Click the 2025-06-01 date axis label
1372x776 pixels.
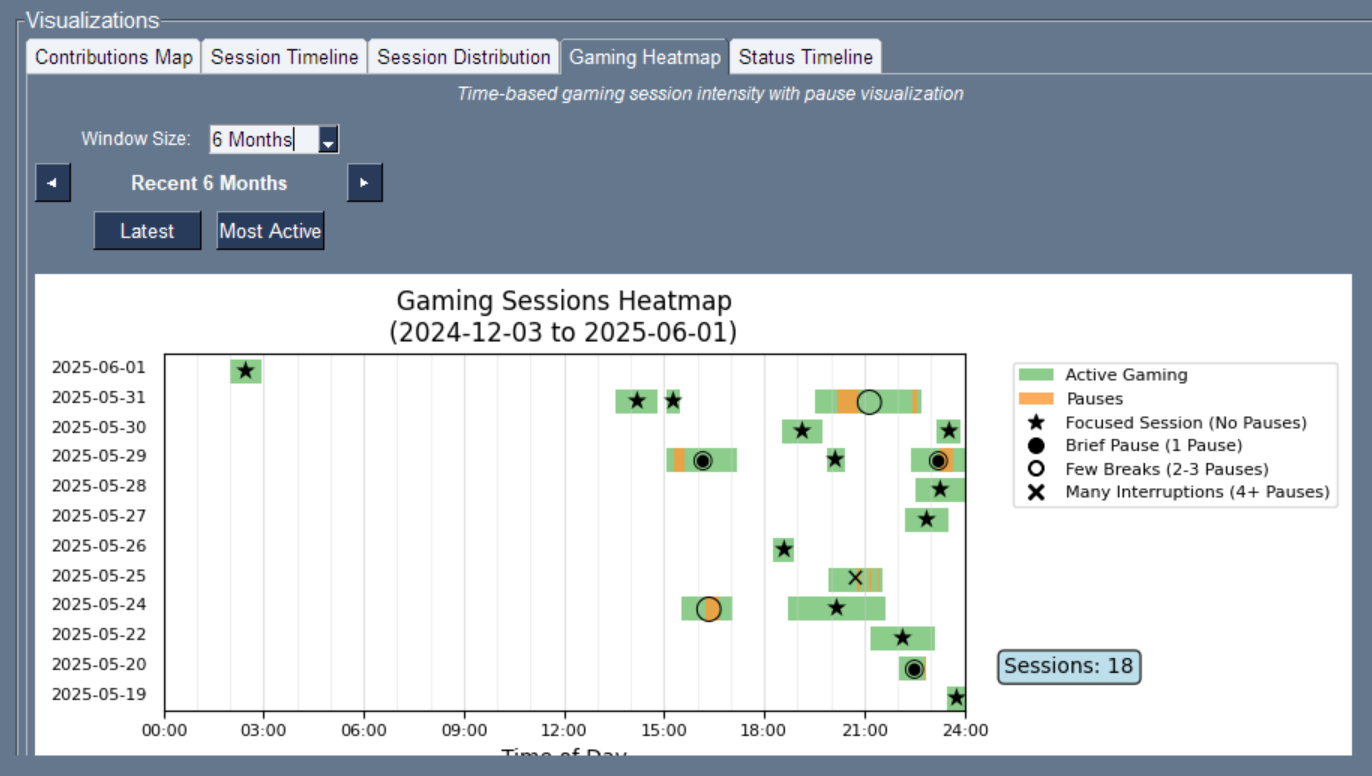(99, 368)
